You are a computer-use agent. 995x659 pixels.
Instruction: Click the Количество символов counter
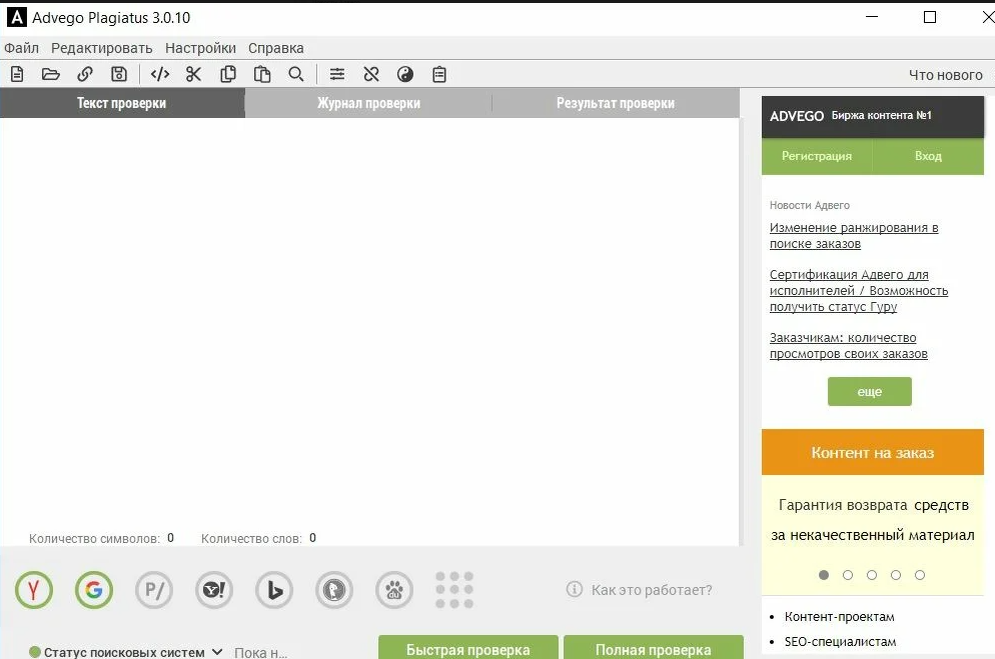coord(102,538)
